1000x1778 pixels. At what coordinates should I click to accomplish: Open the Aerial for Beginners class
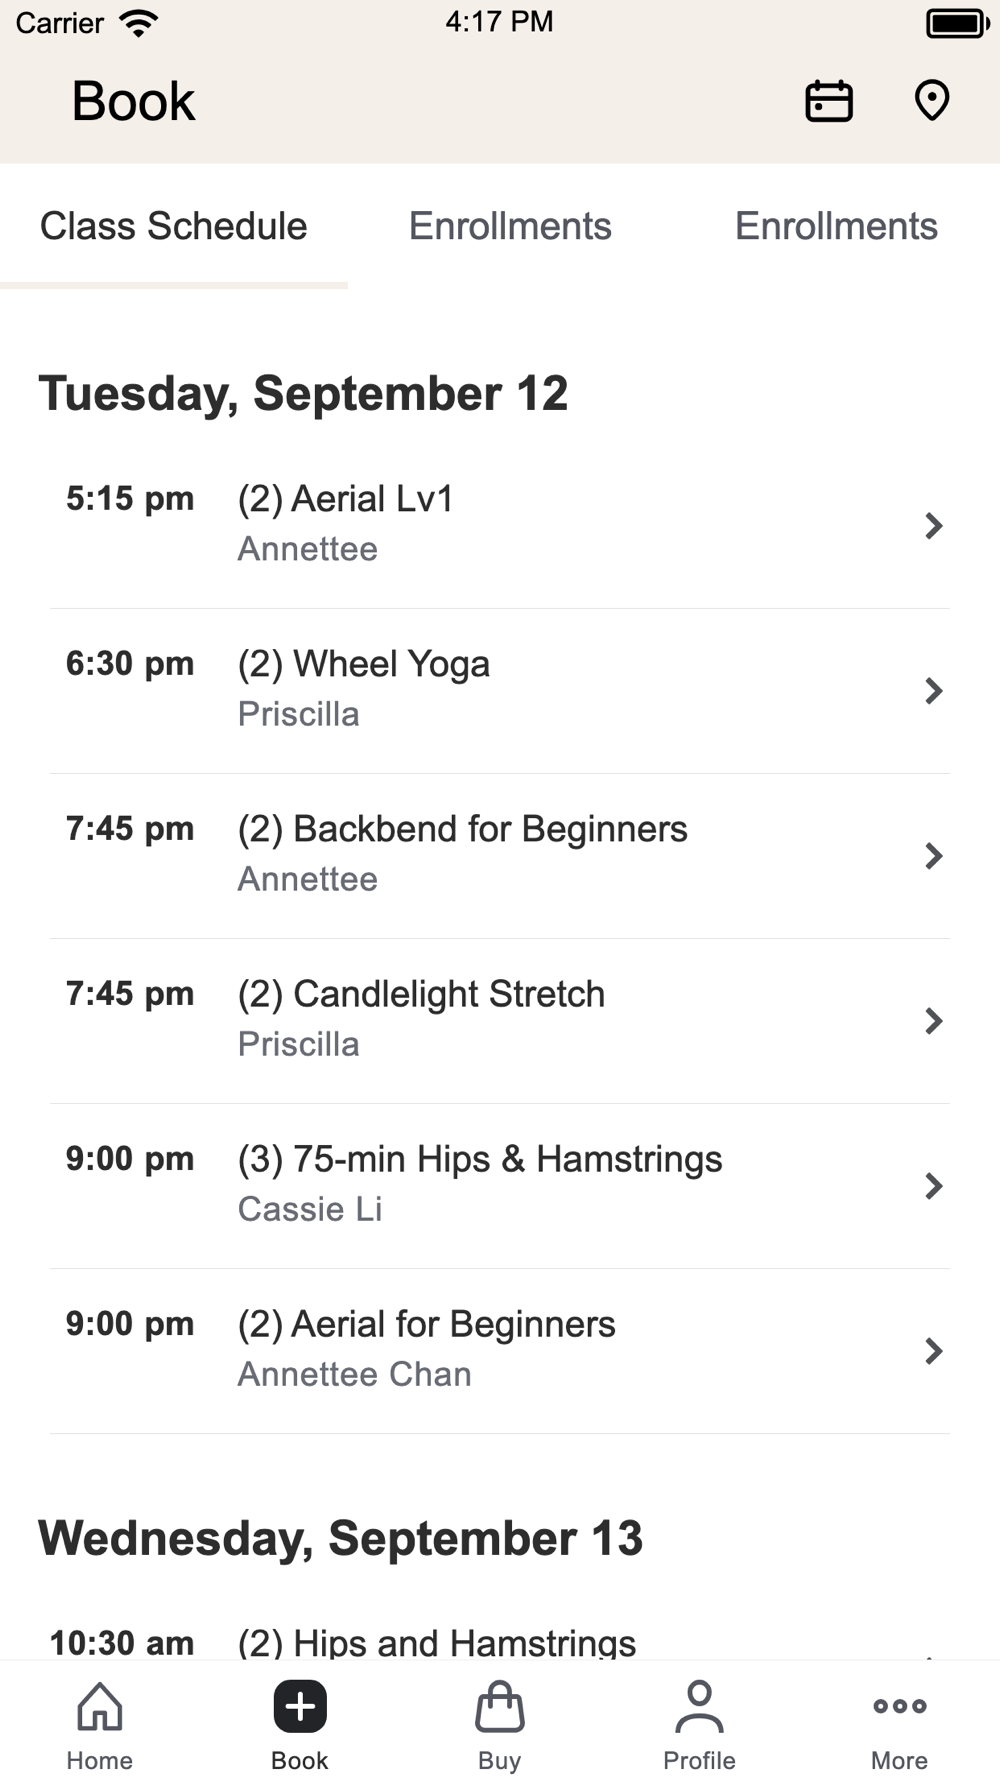click(426, 1325)
